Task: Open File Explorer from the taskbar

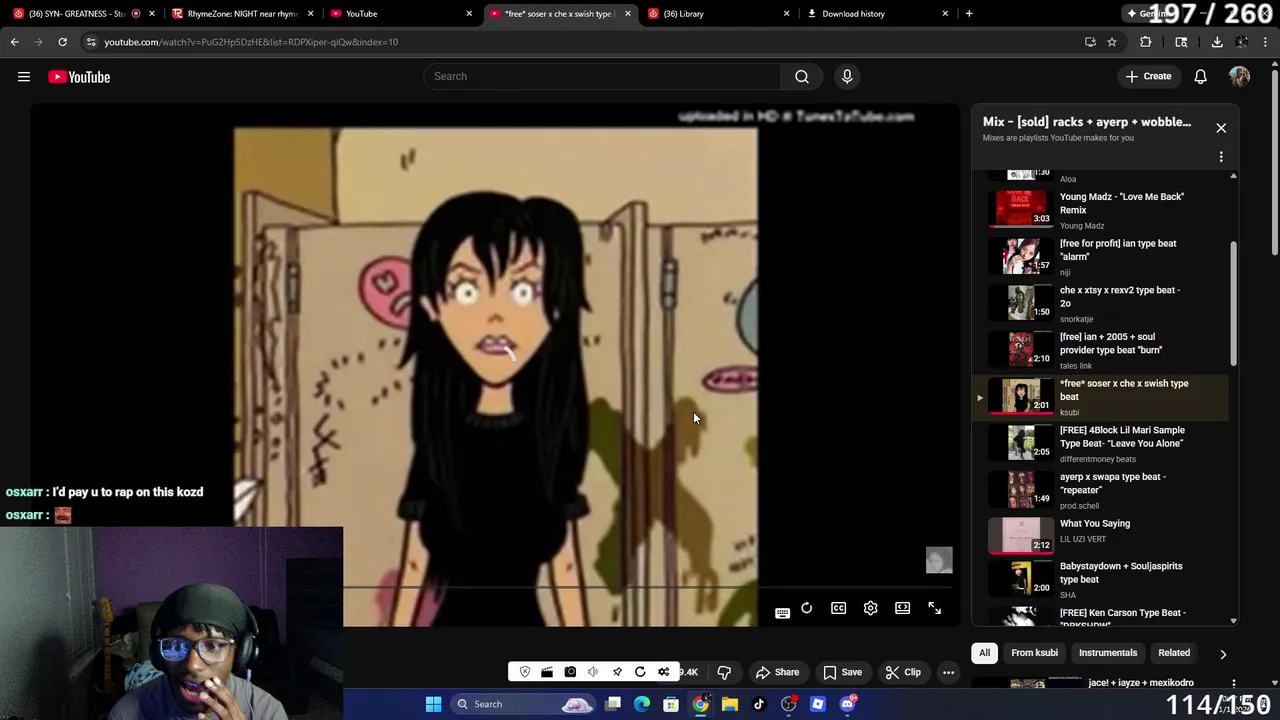Action: tap(730, 704)
